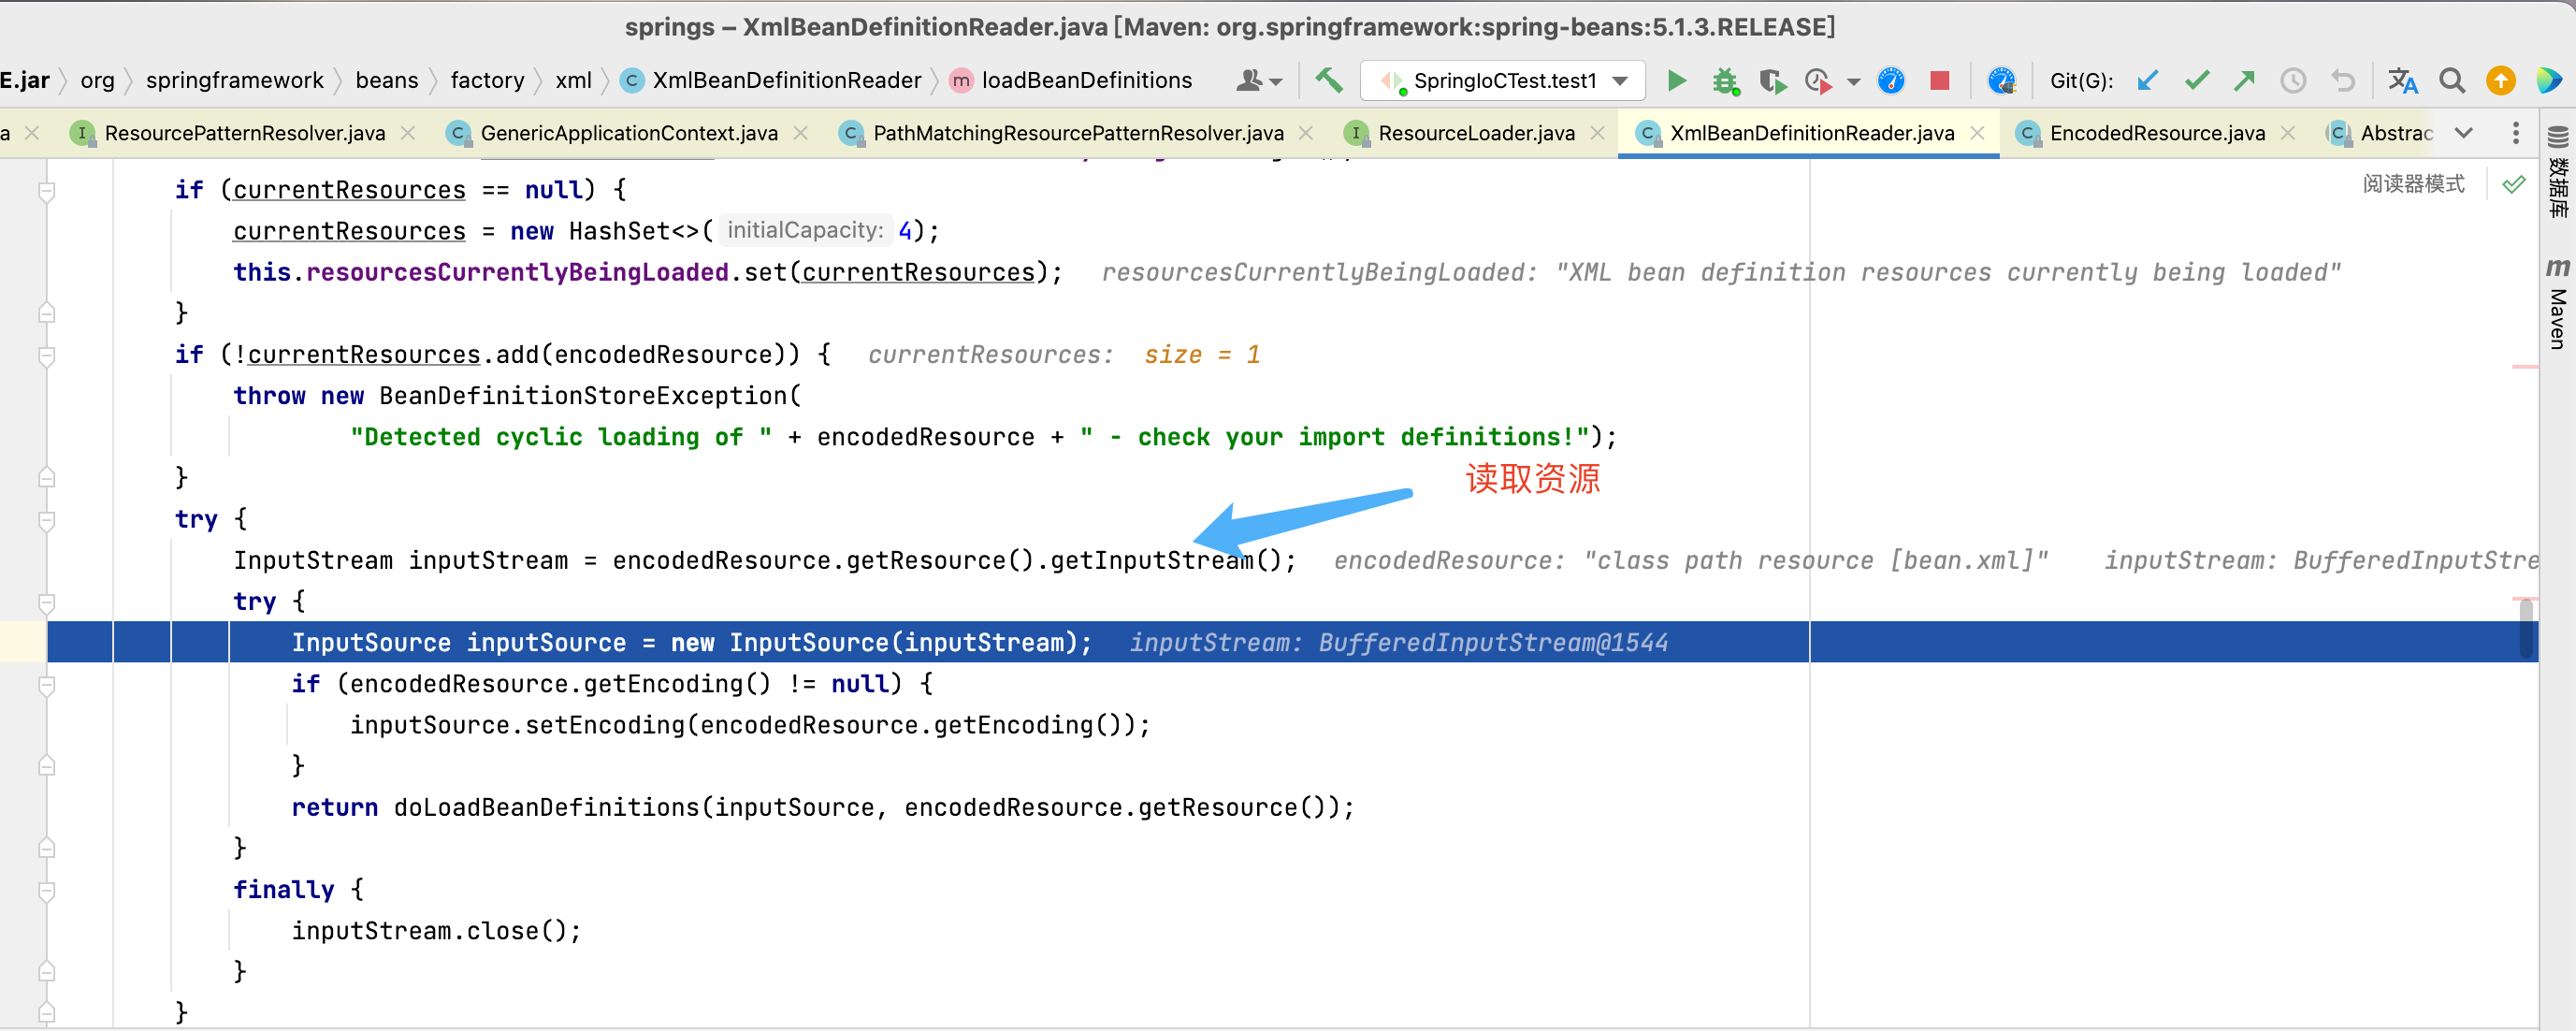Run with Coverage using the shield icon
The width and height of the screenshot is (2576, 1031).
point(1773,80)
